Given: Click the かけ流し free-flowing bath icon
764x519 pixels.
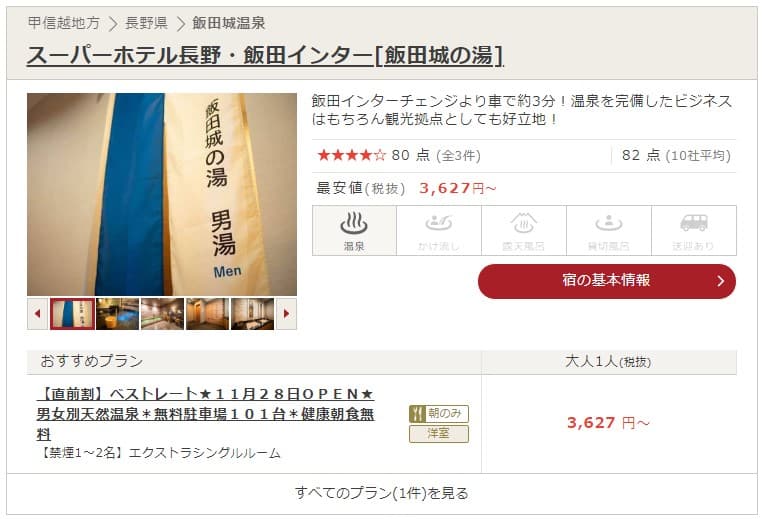Looking at the screenshot, I should coord(439,231).
